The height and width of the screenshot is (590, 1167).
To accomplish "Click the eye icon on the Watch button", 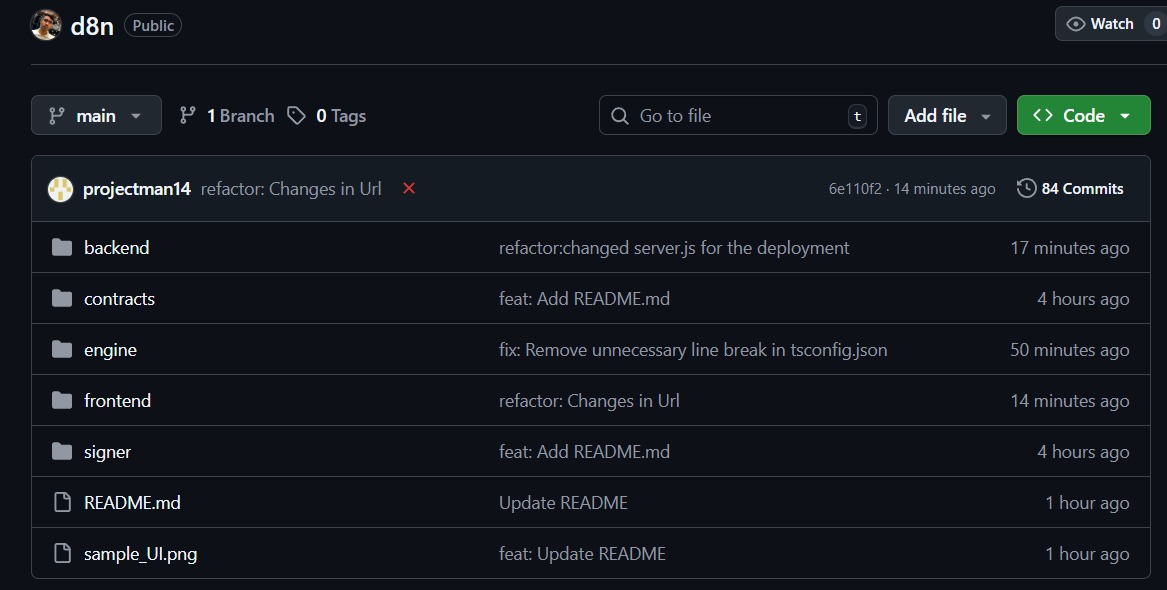I will pyautogui.click(x=1075, y=23).
